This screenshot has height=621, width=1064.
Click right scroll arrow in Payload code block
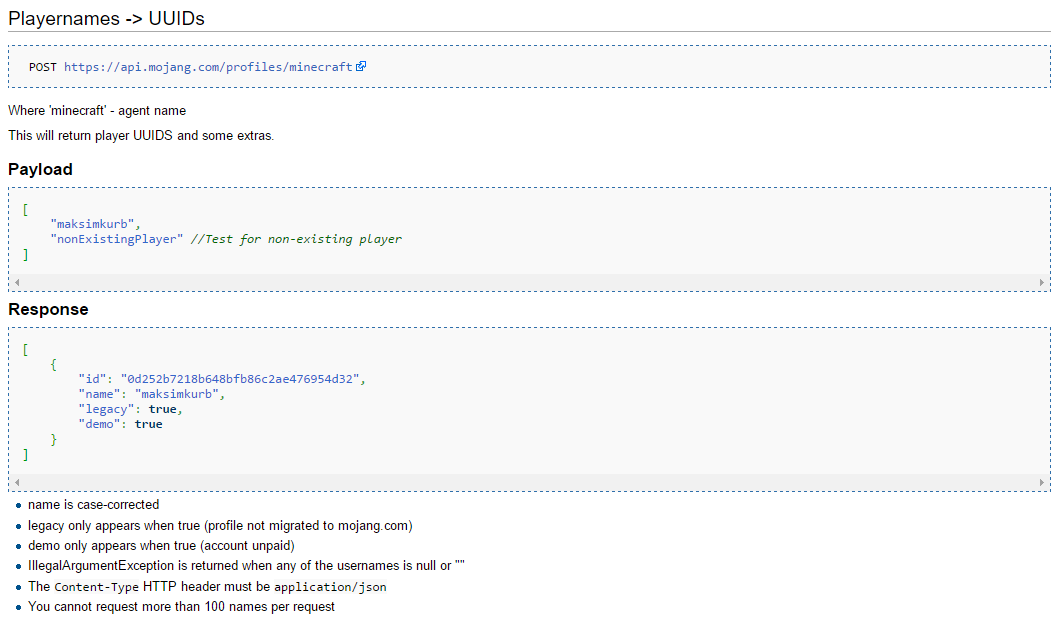point(1042,283)
